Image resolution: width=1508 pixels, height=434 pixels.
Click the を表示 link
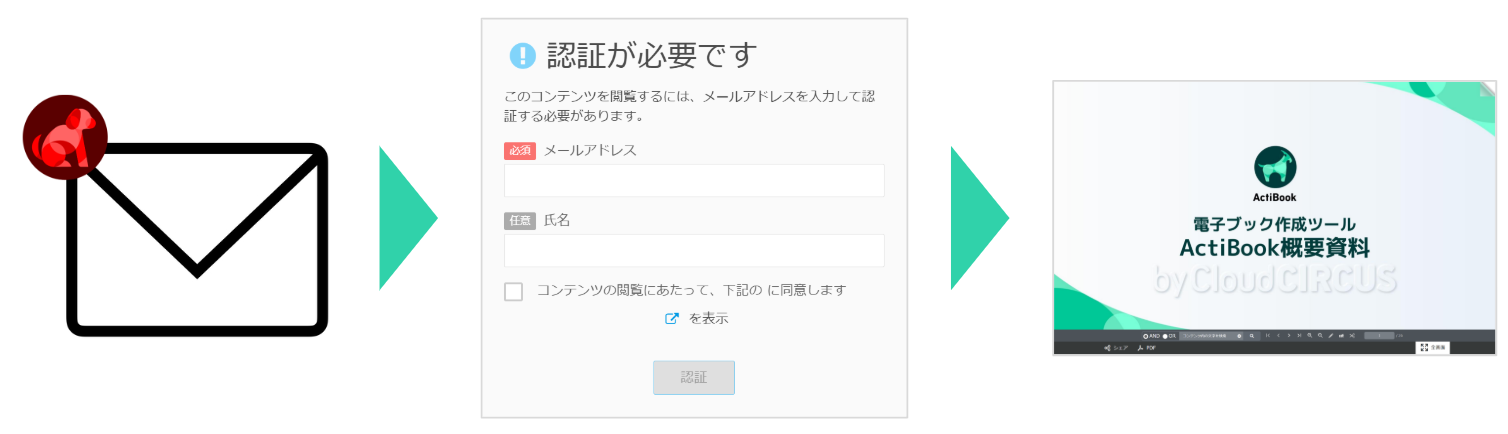coord(708,319)
